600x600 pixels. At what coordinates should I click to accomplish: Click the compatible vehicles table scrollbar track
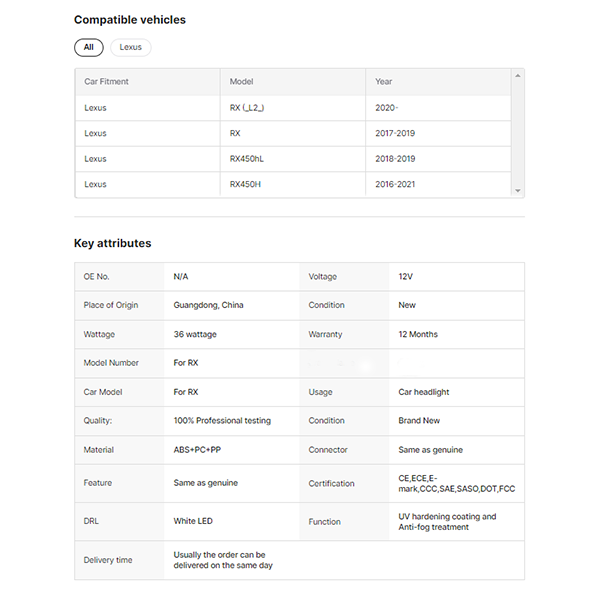click(x=517, y=135)
